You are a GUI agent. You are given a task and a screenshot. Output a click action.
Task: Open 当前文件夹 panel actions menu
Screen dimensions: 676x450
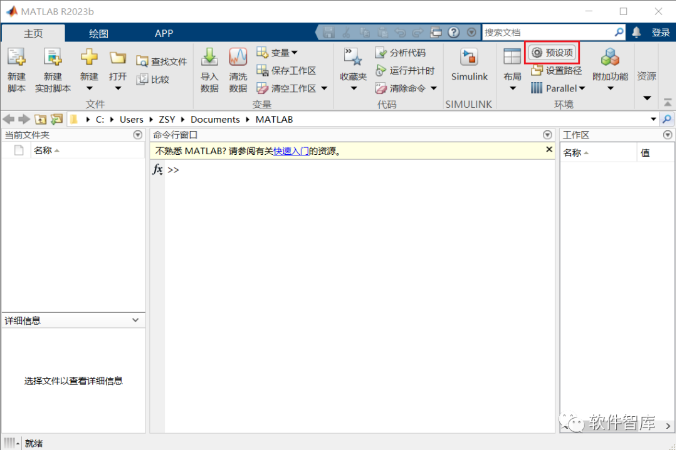pos(138,135)
